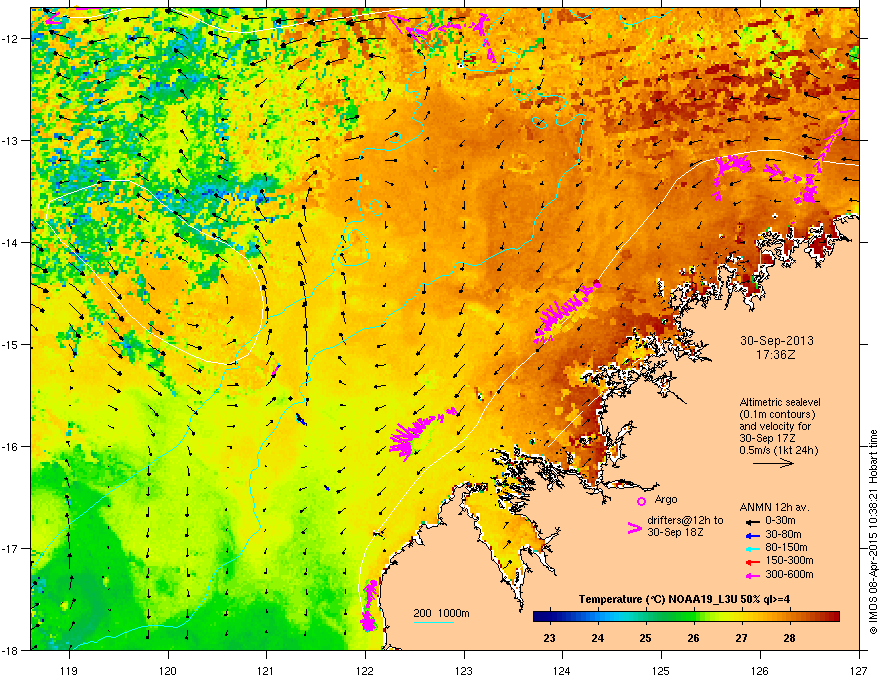880x680 pixels.
Task: Click the 'drifters@12h to' legend text
Action: pos(685,521)
